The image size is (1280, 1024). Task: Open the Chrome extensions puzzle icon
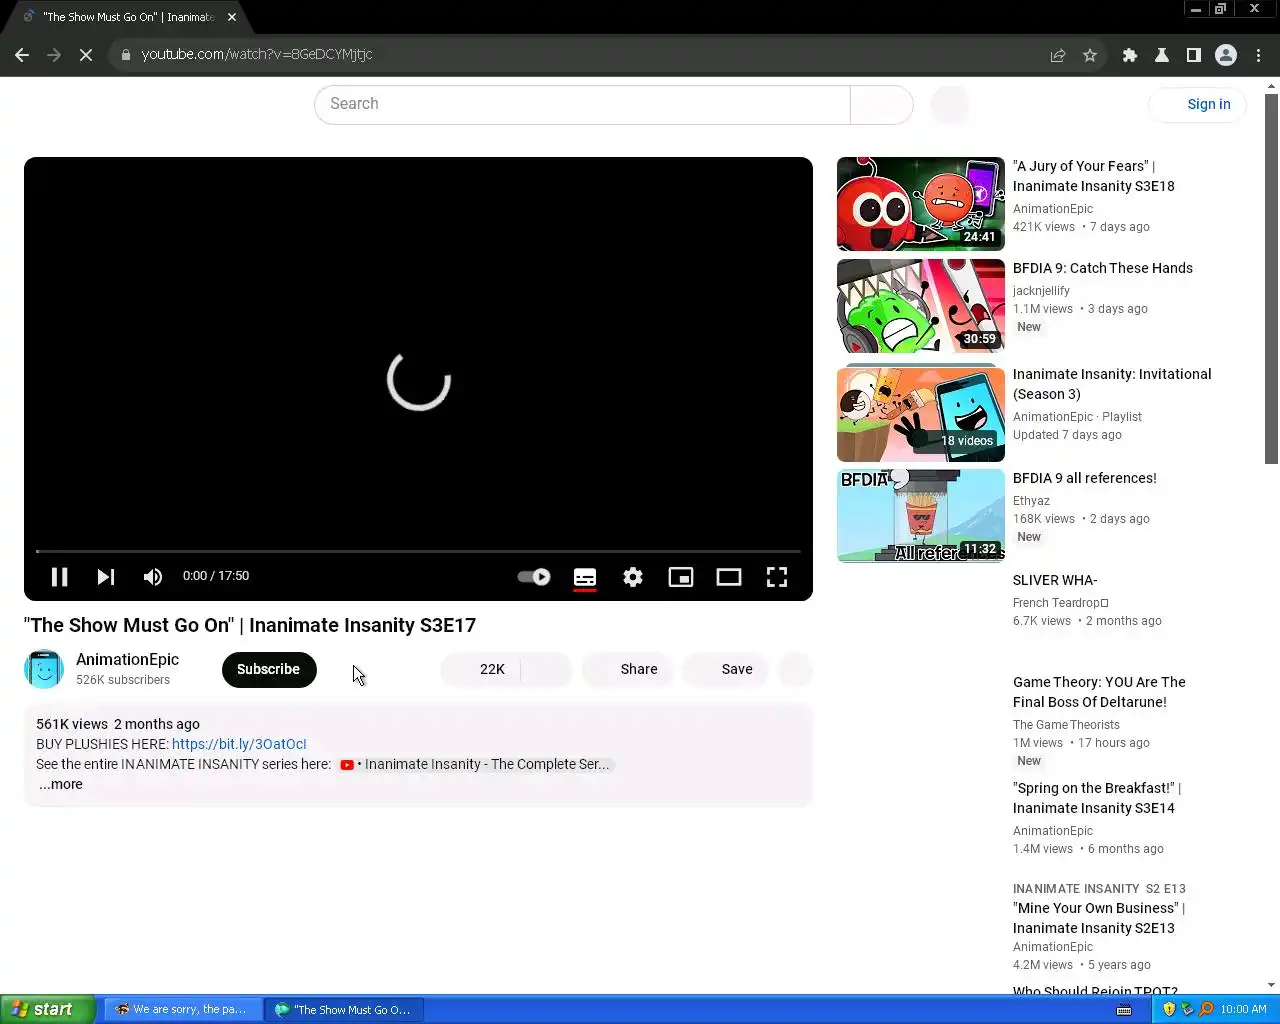pyautogui.click(x=1130, y=55)
